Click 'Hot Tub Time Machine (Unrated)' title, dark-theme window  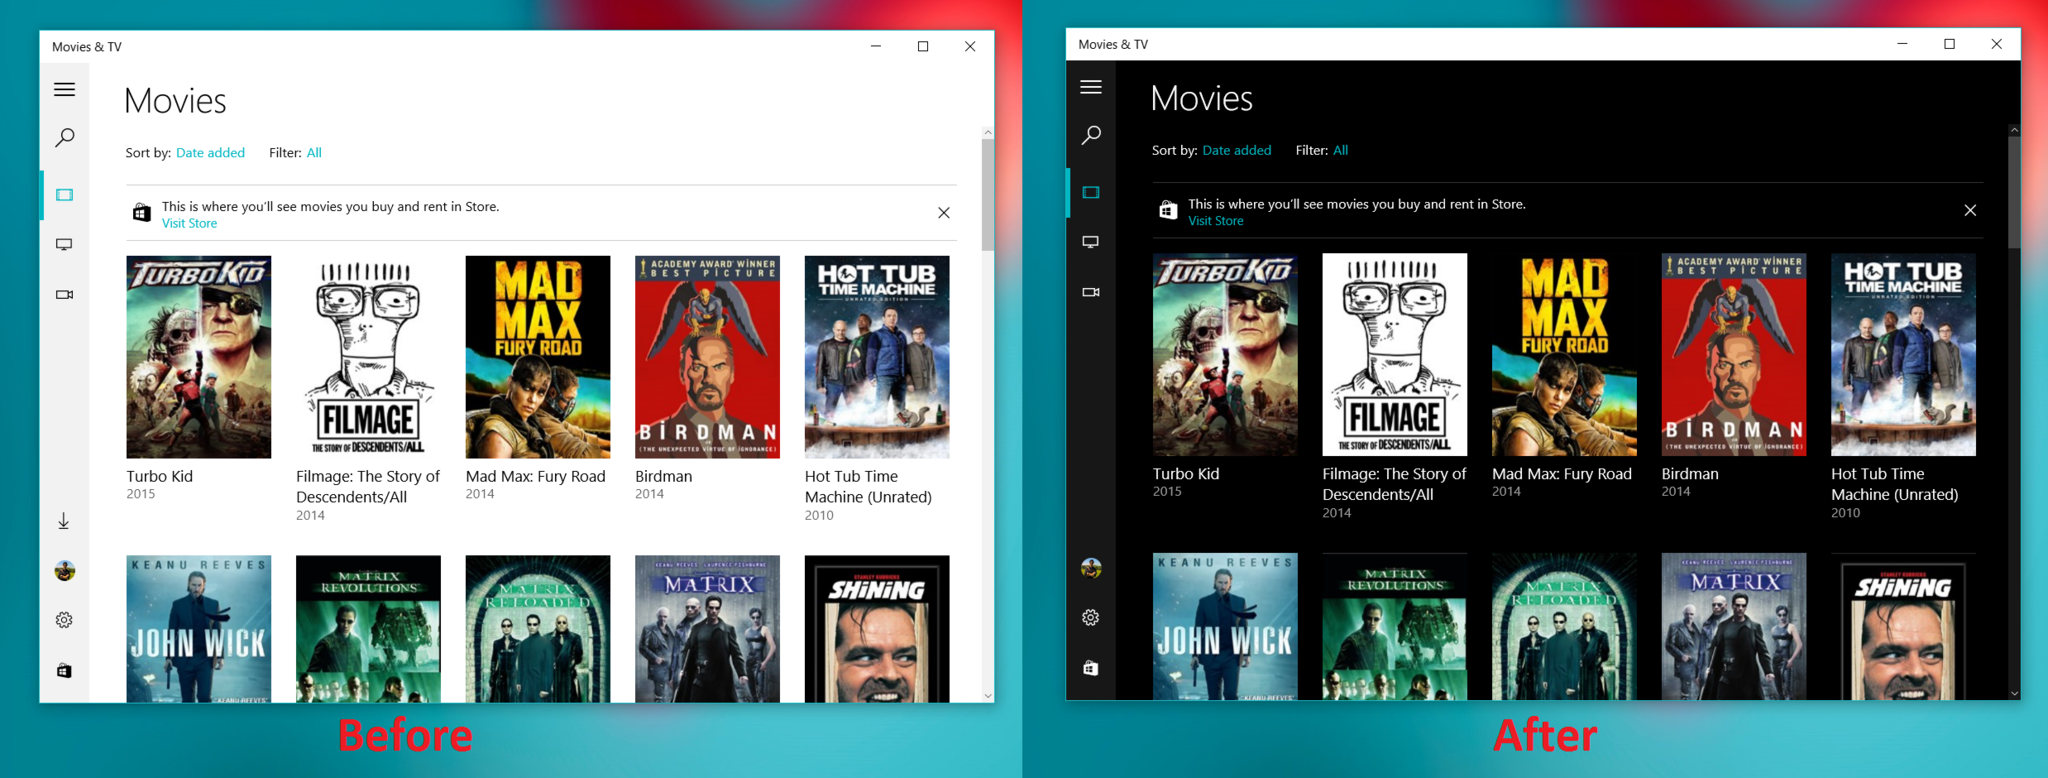click(1895, 484)
